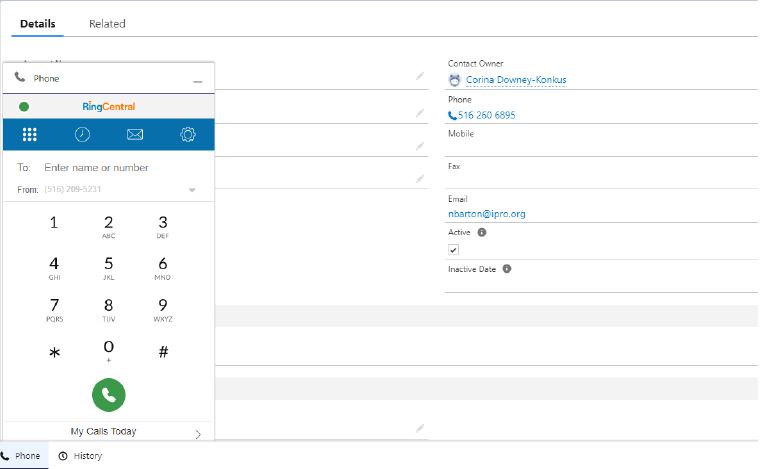Toggle the Active checkbox
Image resolution: width=760 pixels, height=469 pixels.
point(453,250)
